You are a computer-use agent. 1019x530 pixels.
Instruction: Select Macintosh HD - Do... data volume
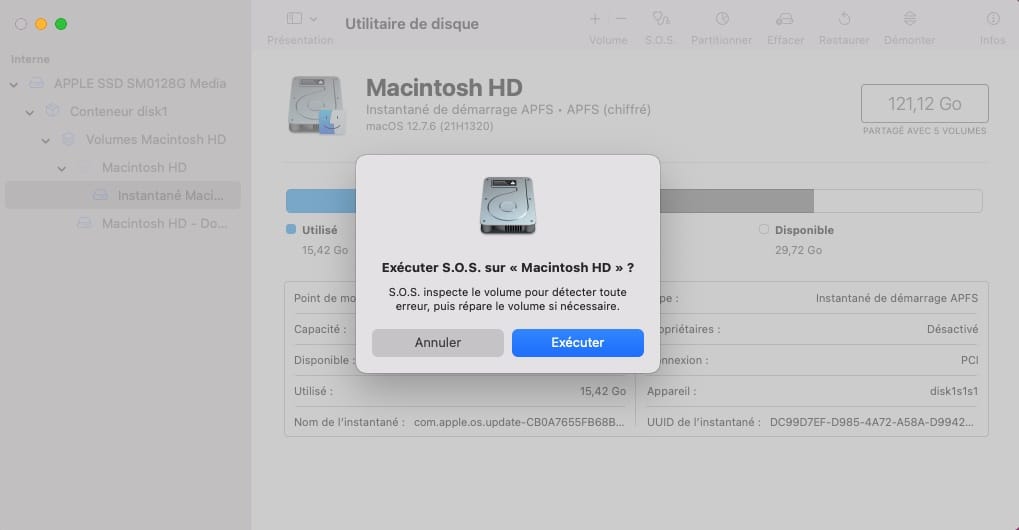tap(165, 223)
